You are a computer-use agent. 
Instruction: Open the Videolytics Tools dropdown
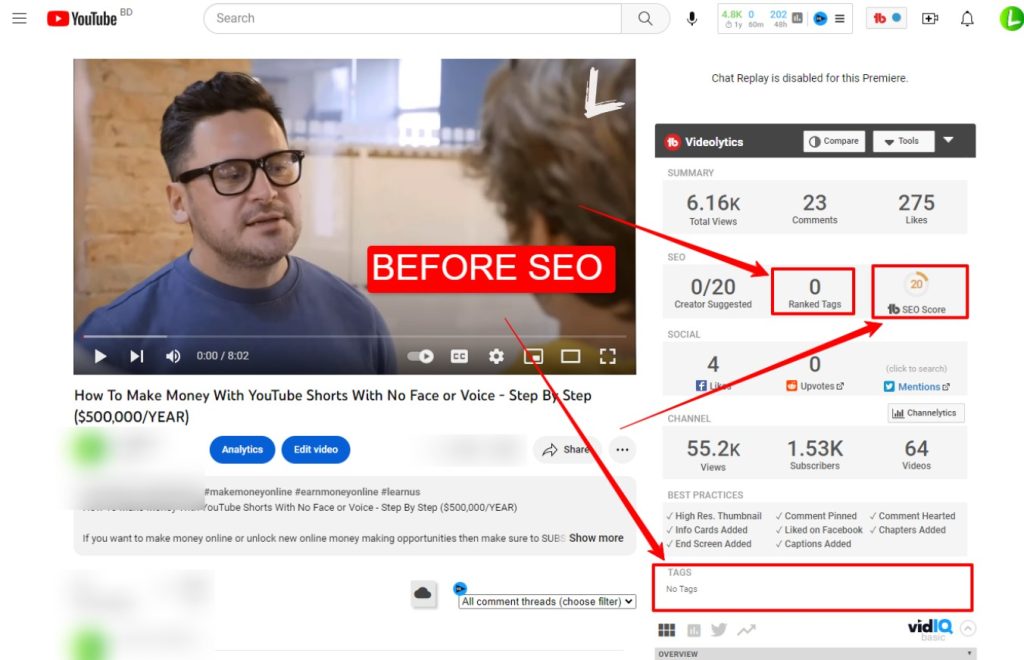point(903,141)
